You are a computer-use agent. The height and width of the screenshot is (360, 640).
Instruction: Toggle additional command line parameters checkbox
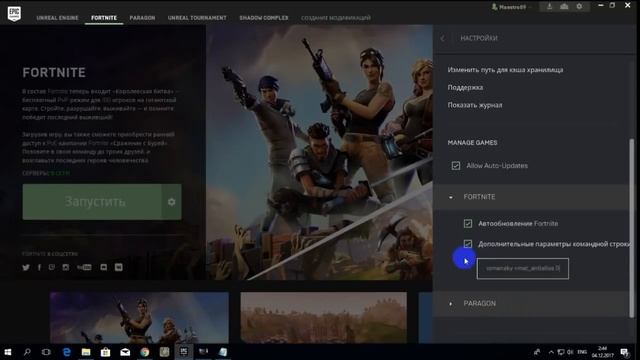468,244
